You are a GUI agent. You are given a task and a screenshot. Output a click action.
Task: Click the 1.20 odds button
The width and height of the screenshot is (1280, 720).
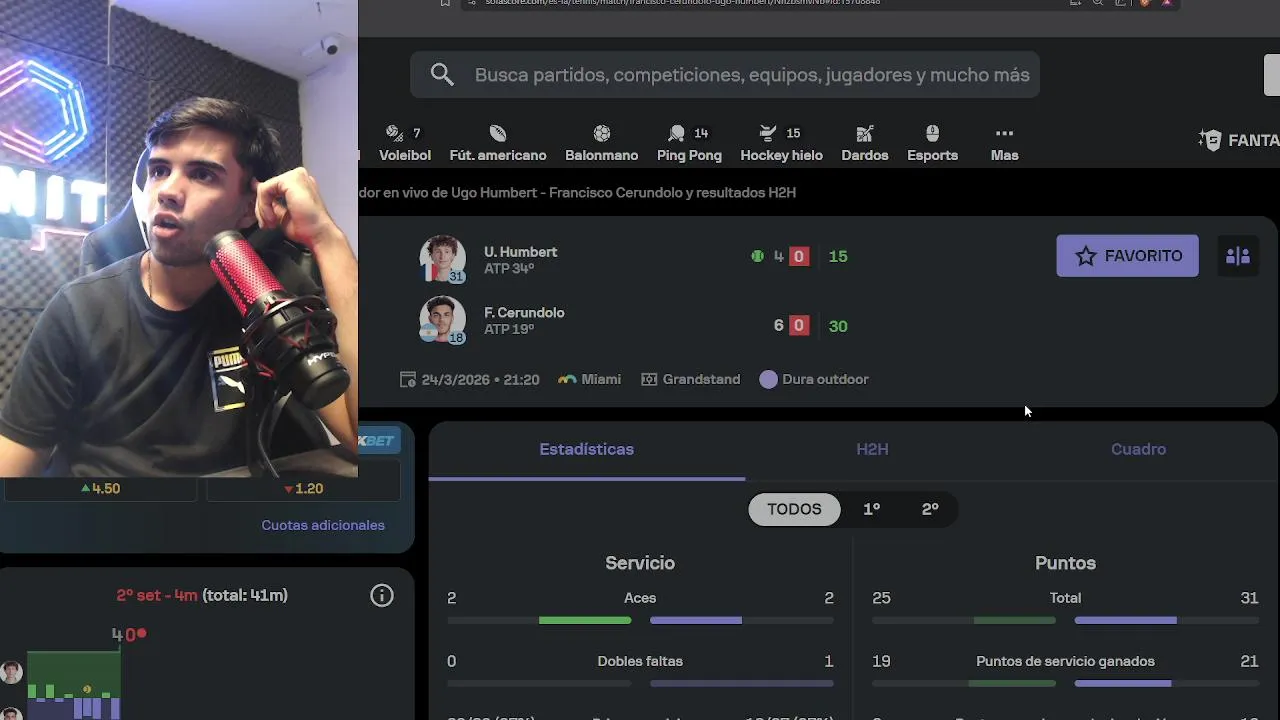pos(303,489)
